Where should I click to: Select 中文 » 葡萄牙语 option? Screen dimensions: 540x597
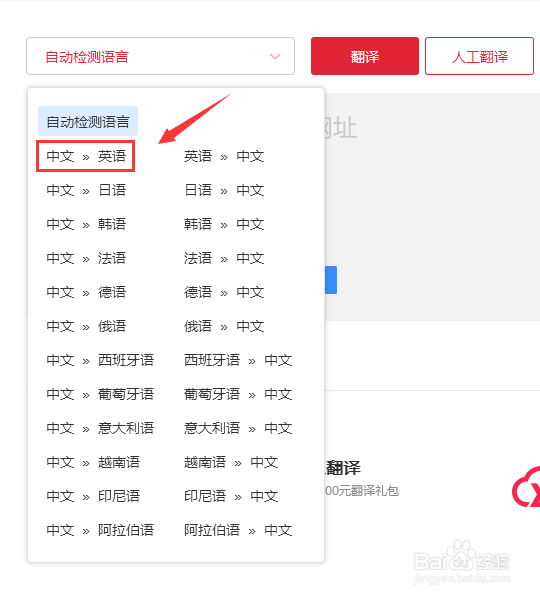100,394
